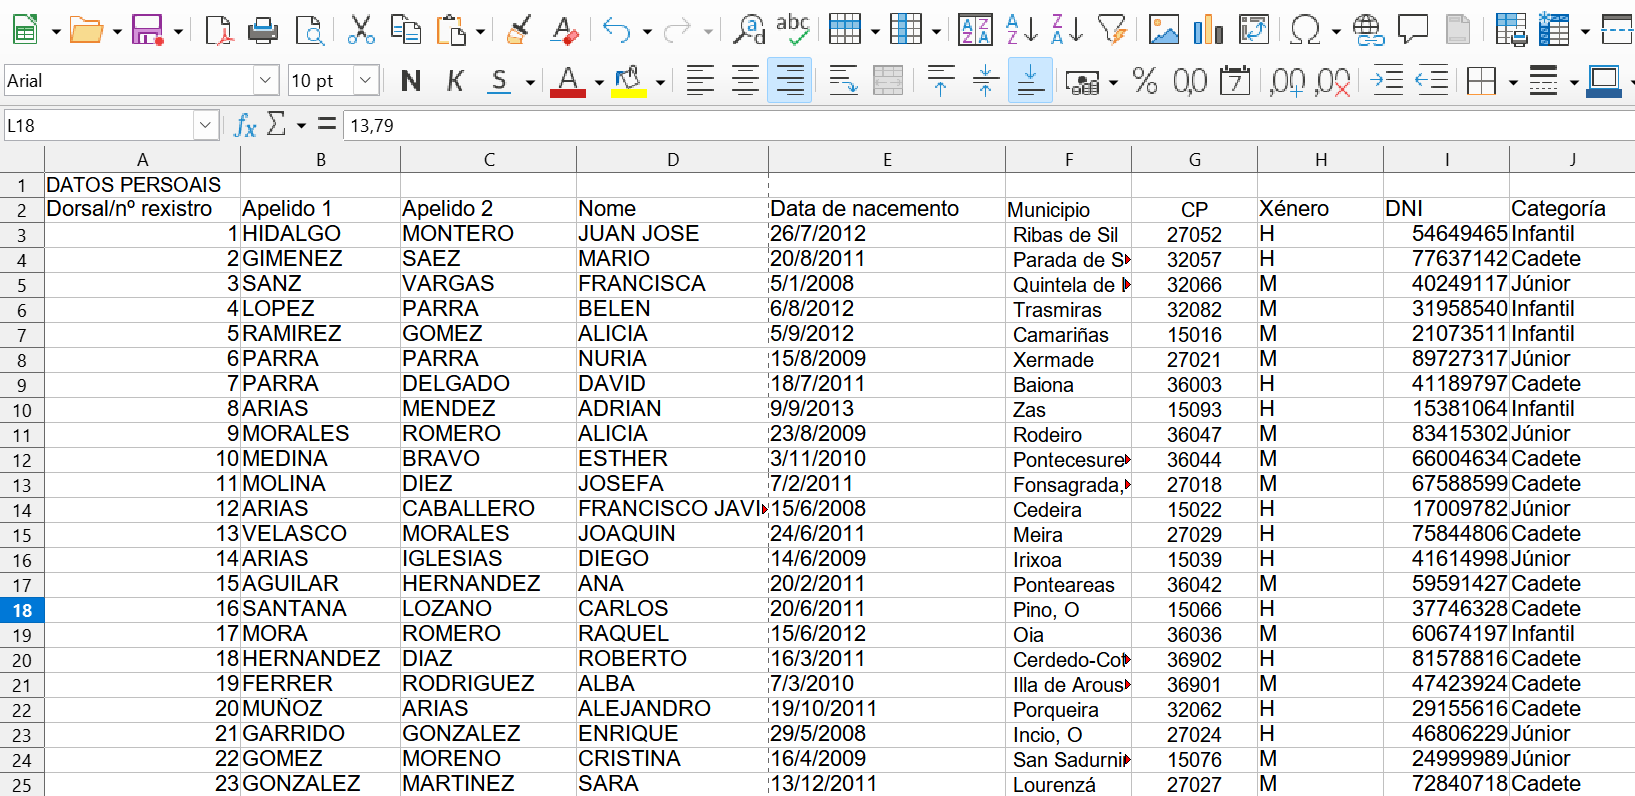
Task: Insert a chart
Action: [1209, 30]
